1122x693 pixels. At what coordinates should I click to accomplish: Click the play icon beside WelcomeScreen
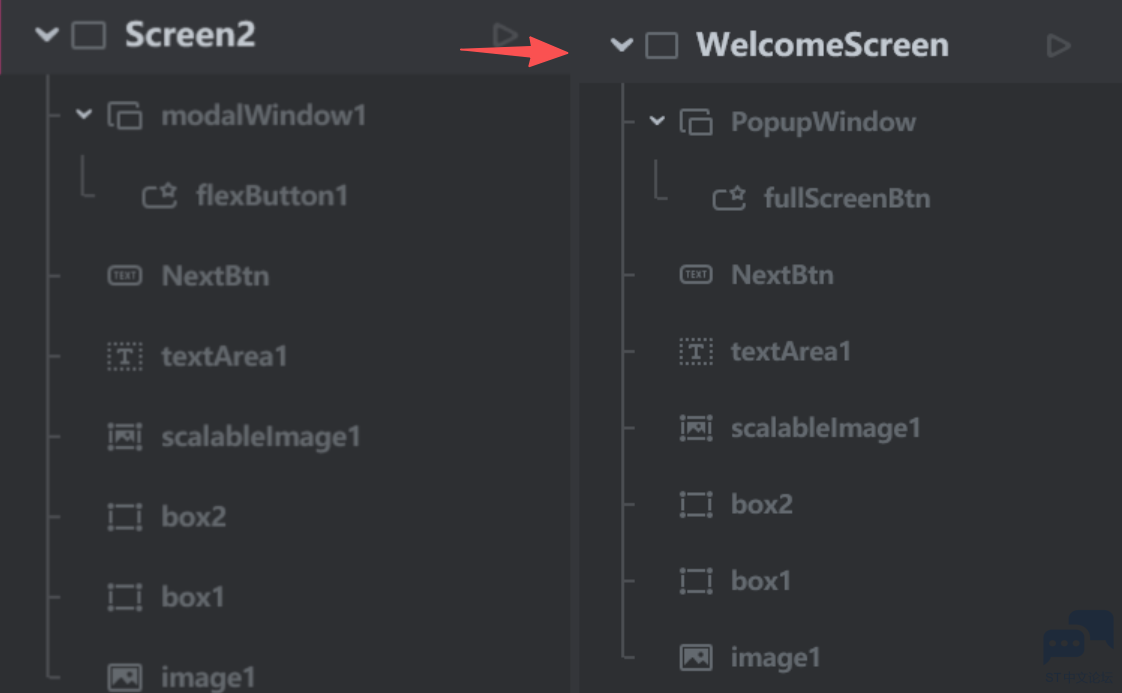pos(1057,45)
